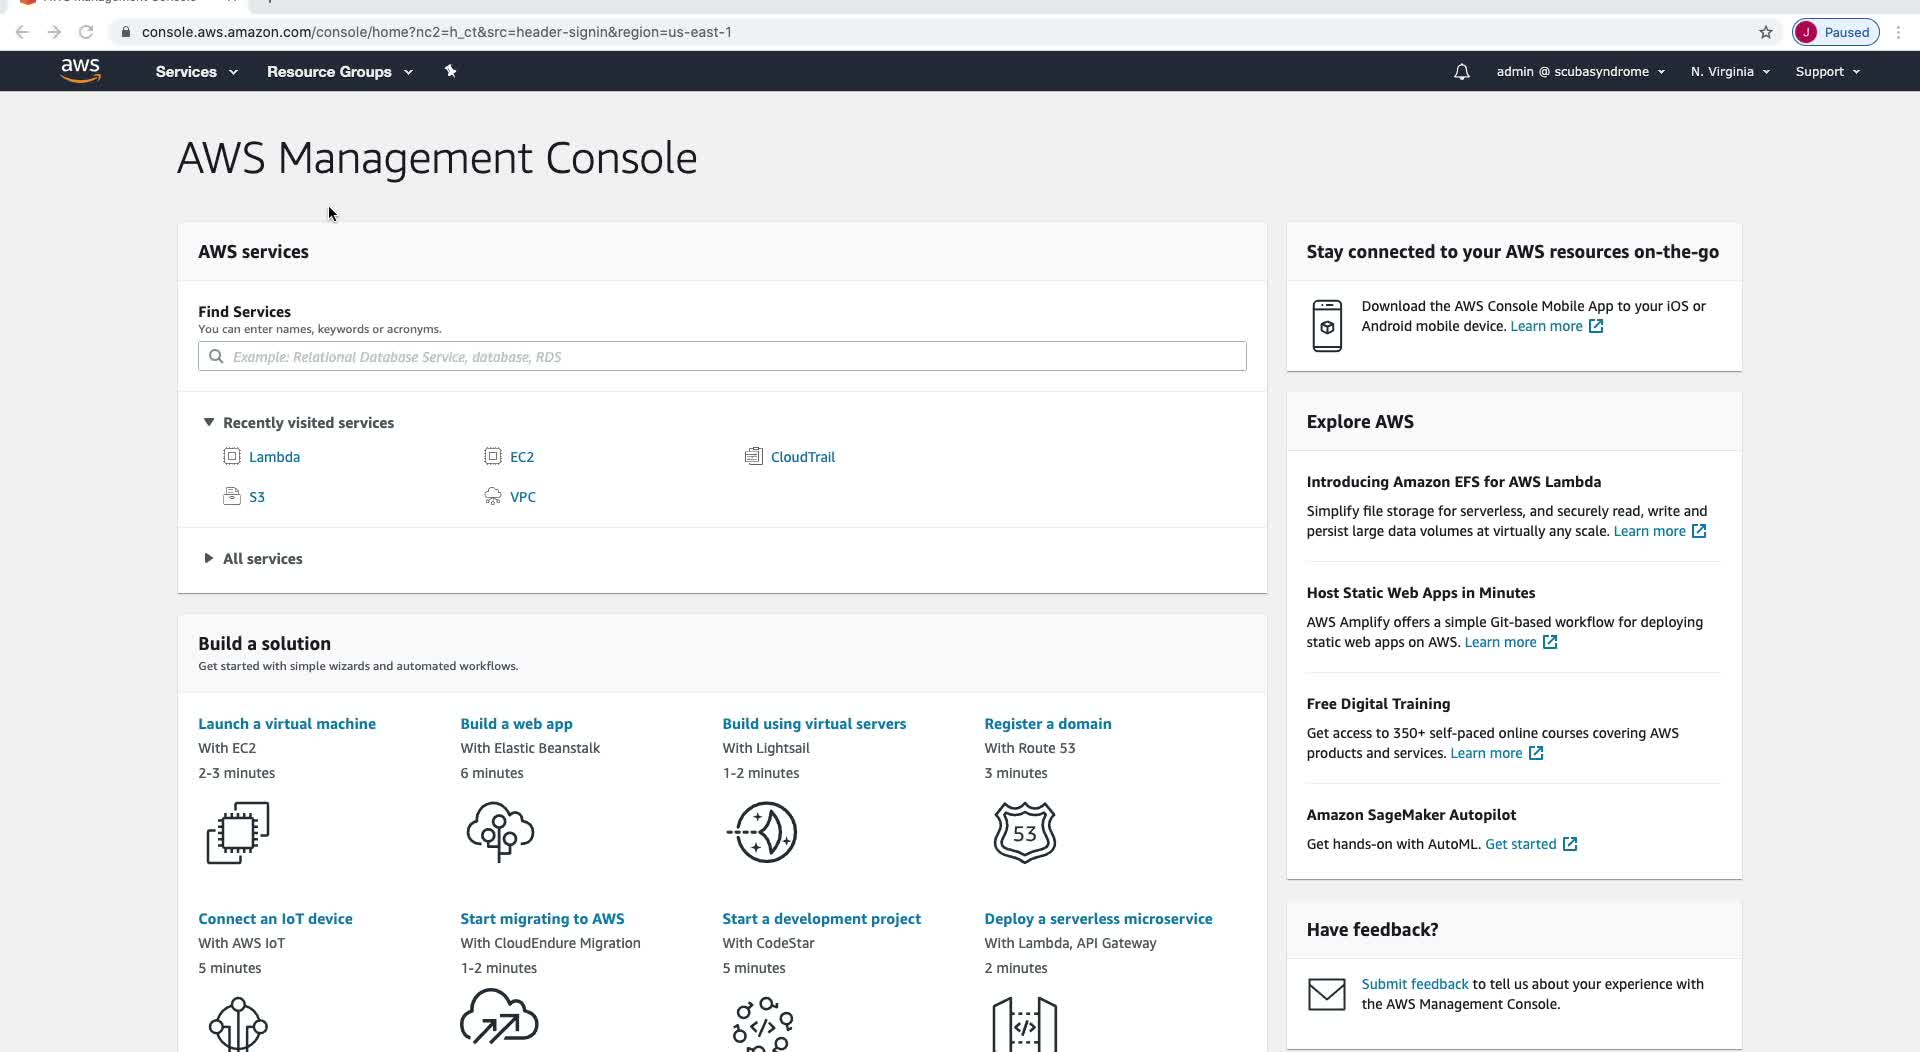Click the EC2 virtual machine chip icon
The width and height of the screenshot is (1920, 1052).
pos(238,832)
